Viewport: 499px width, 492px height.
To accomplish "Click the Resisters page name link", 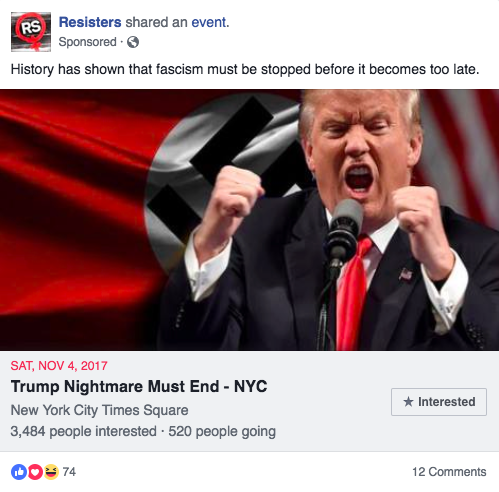I will 90,22.
